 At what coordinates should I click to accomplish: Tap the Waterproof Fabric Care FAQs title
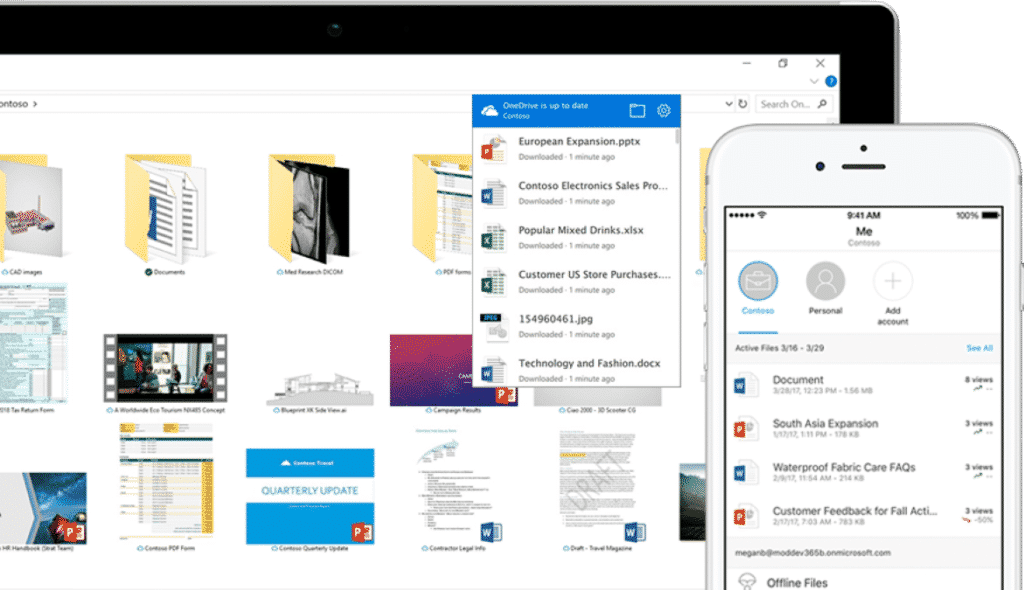tap(844, 467)
